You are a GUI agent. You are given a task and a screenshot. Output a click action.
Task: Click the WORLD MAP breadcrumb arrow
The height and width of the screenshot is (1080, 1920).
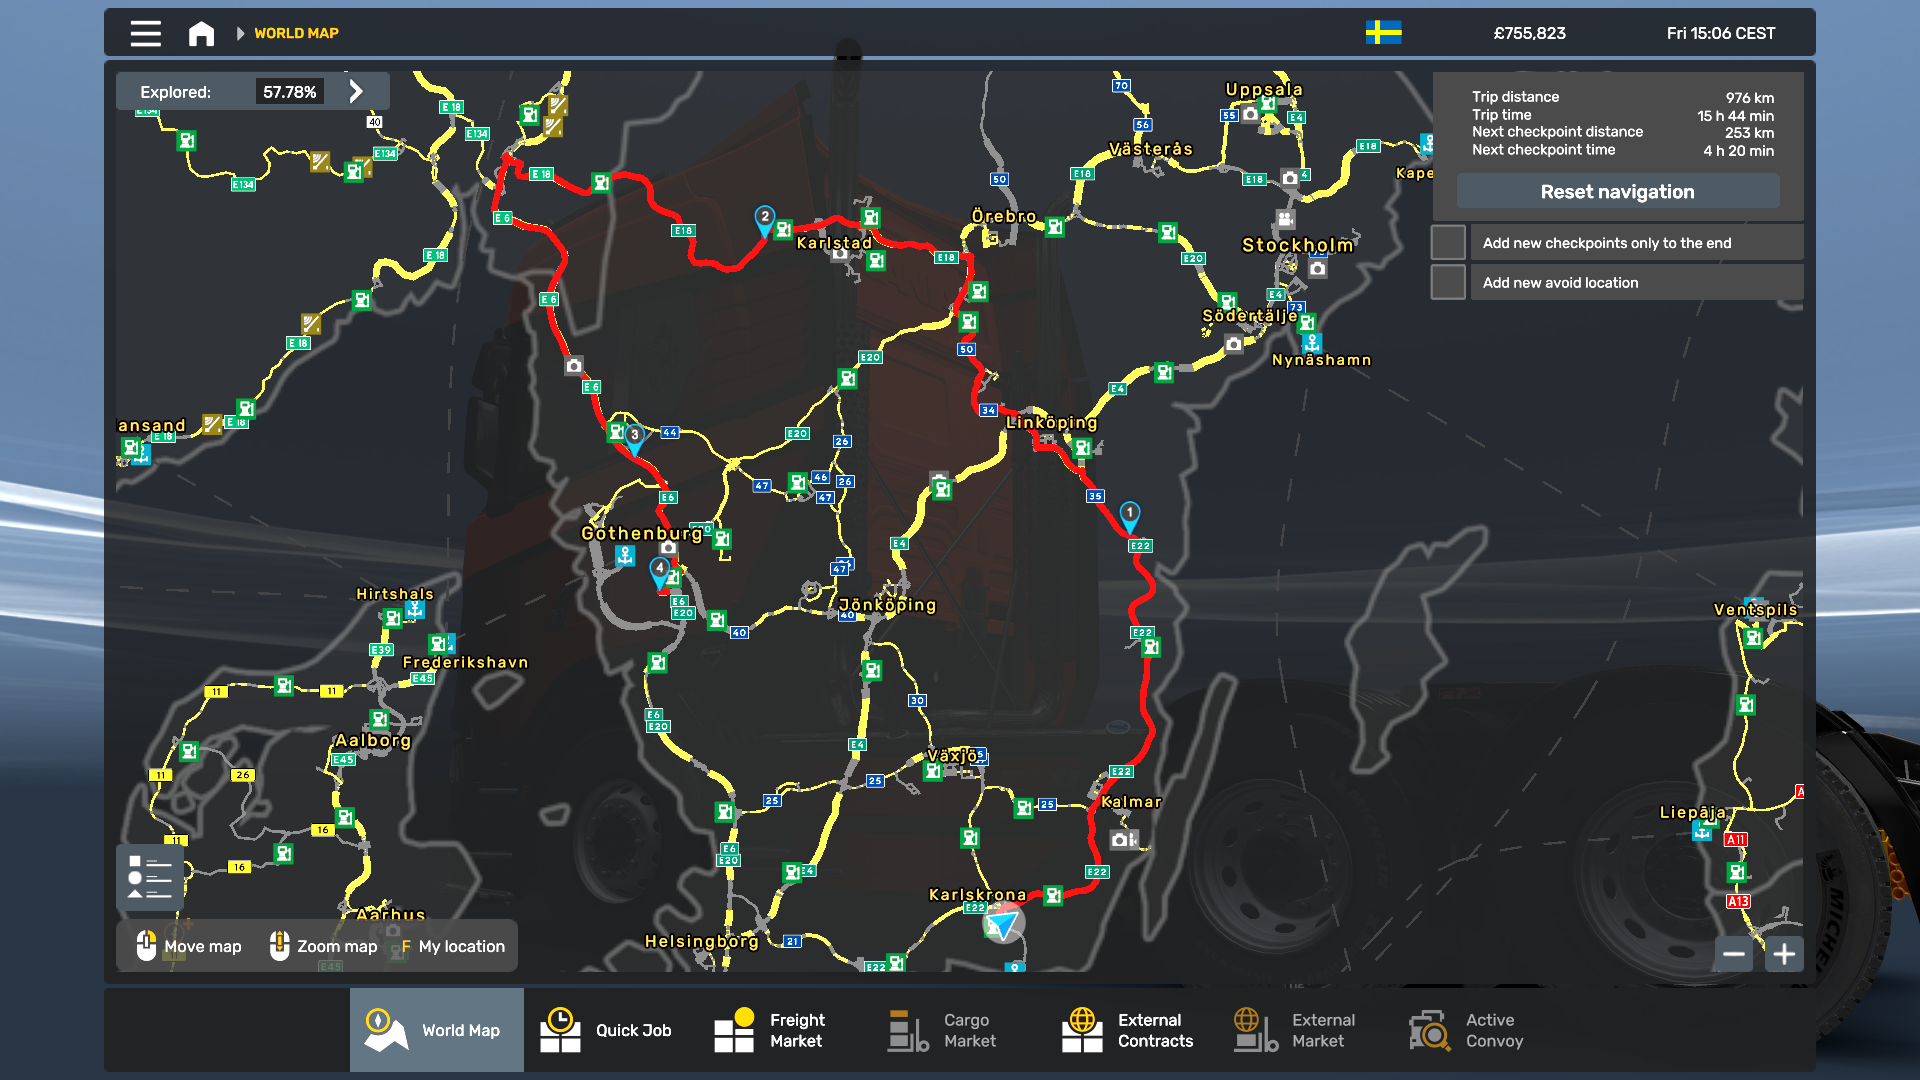coord(240,33)
